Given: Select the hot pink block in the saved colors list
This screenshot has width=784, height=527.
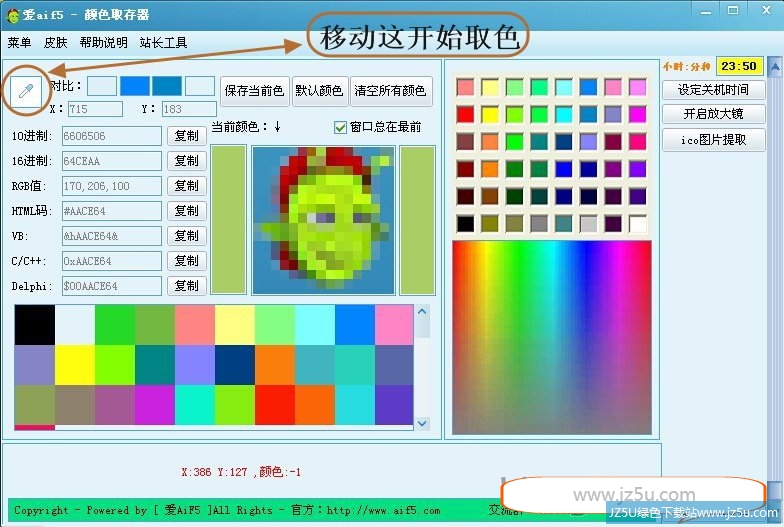Looking at the screenshot, I should (394, 325).
